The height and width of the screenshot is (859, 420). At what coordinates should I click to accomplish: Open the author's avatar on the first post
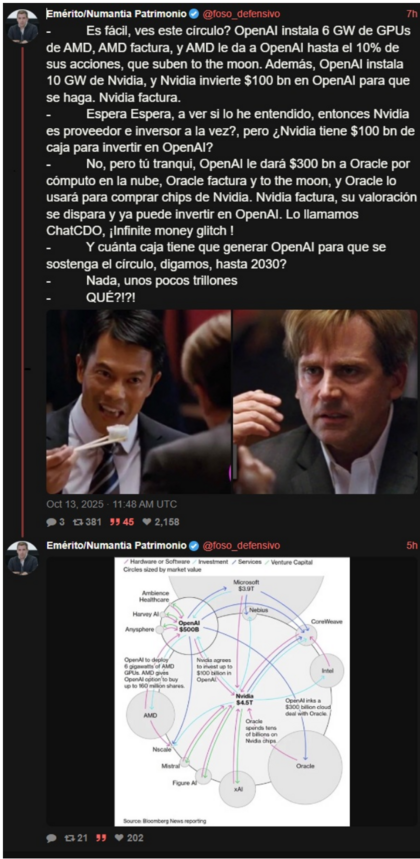point(23,25)
